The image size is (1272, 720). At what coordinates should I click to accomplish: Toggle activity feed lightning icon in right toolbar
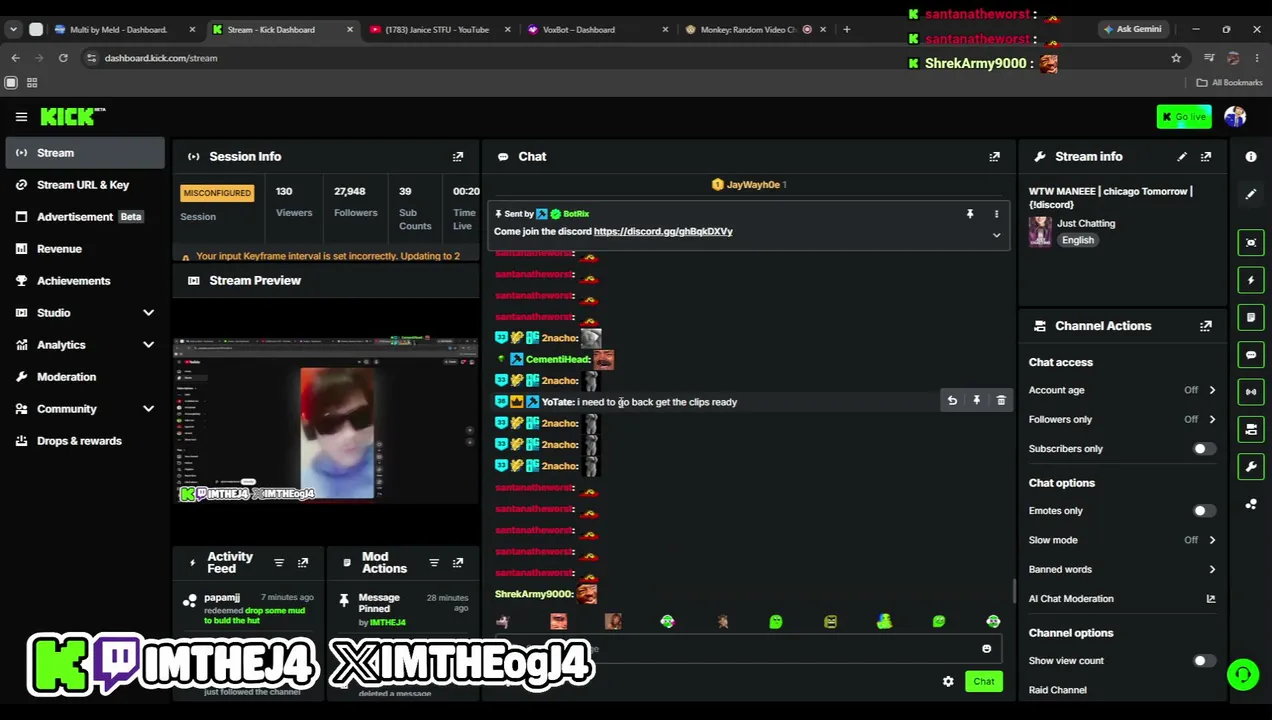click(1251, 280)
